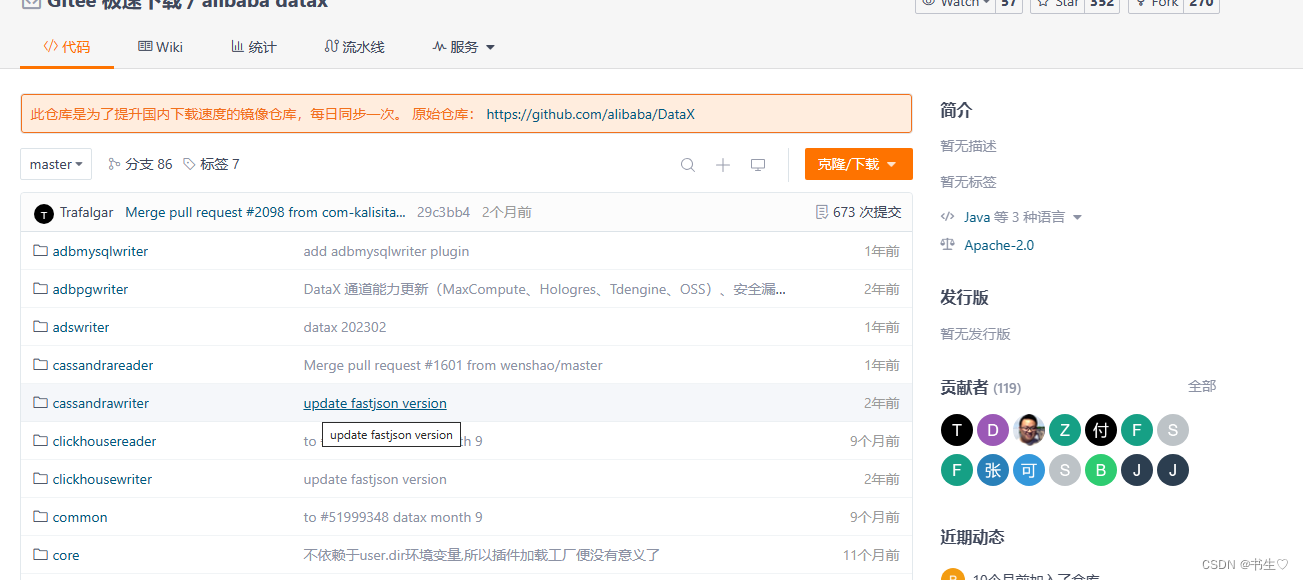
Task: Click the purple 'D' contributor avatar
Action: [x=993, y=430]
